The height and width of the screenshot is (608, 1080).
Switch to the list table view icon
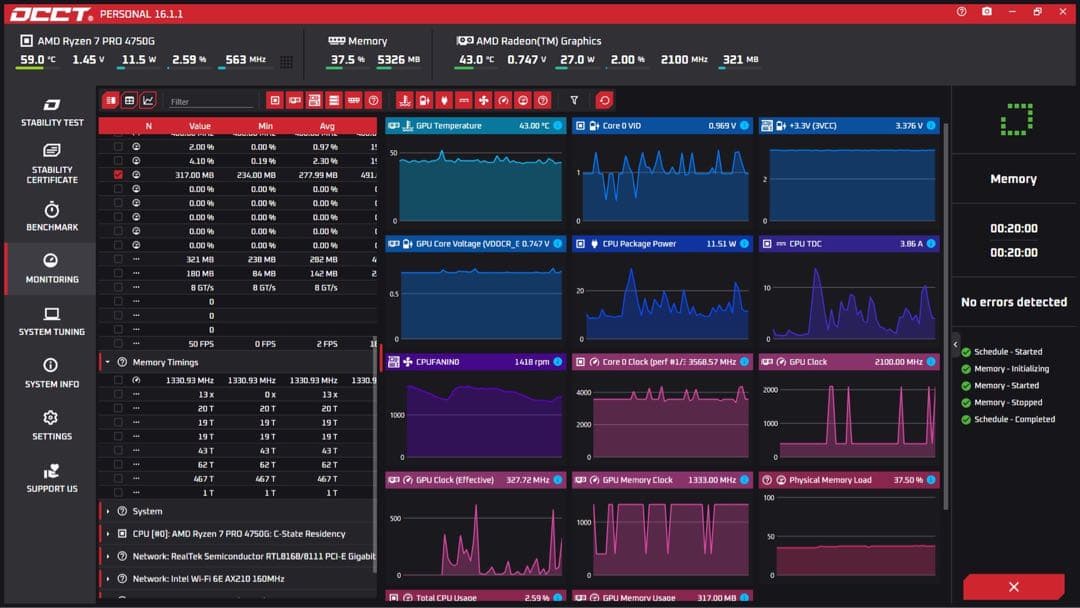110,101
